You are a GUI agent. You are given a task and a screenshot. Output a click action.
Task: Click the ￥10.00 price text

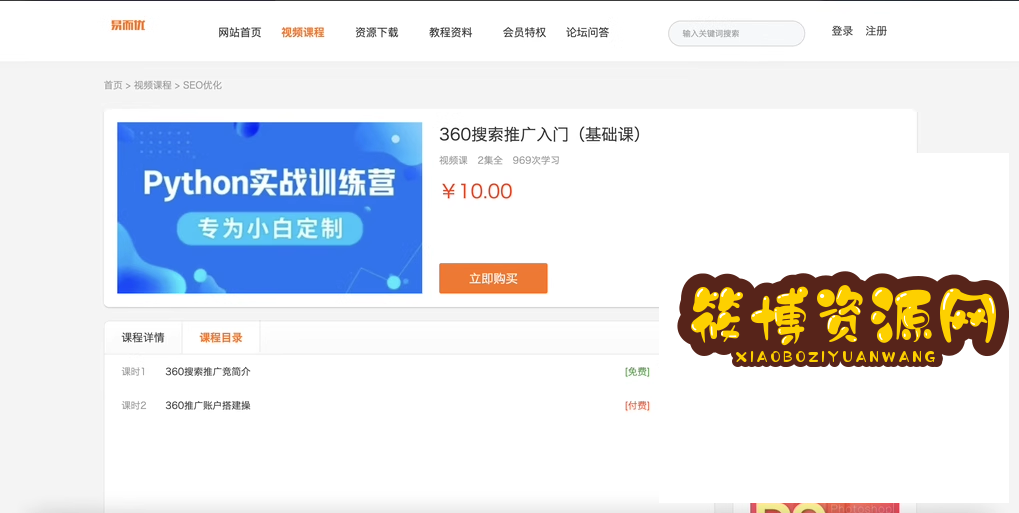tap(476, 191)
